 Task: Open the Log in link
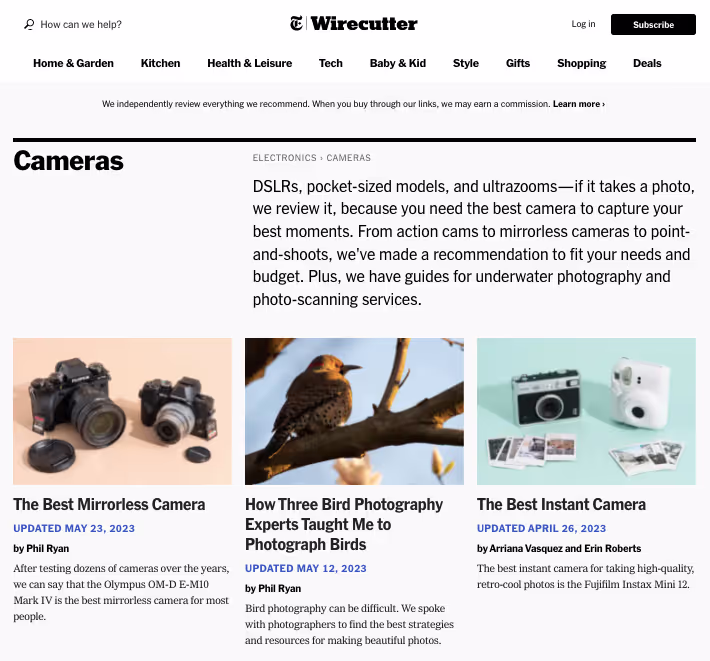(583, 24)
